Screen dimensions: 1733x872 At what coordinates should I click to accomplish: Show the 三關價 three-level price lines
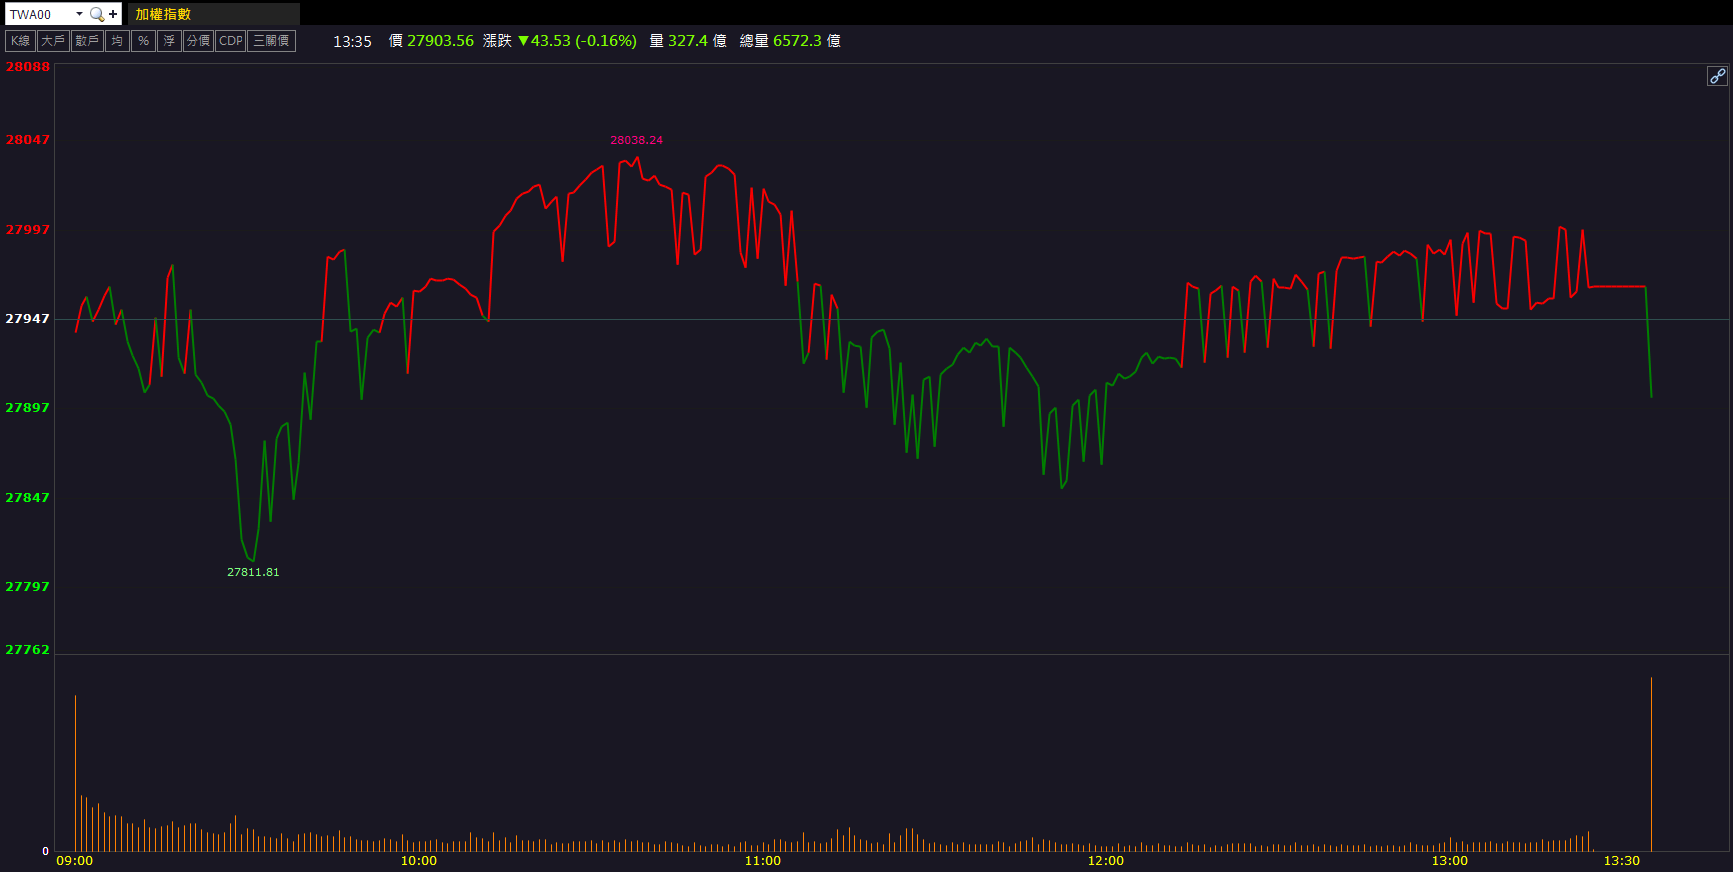pos(271,41)
